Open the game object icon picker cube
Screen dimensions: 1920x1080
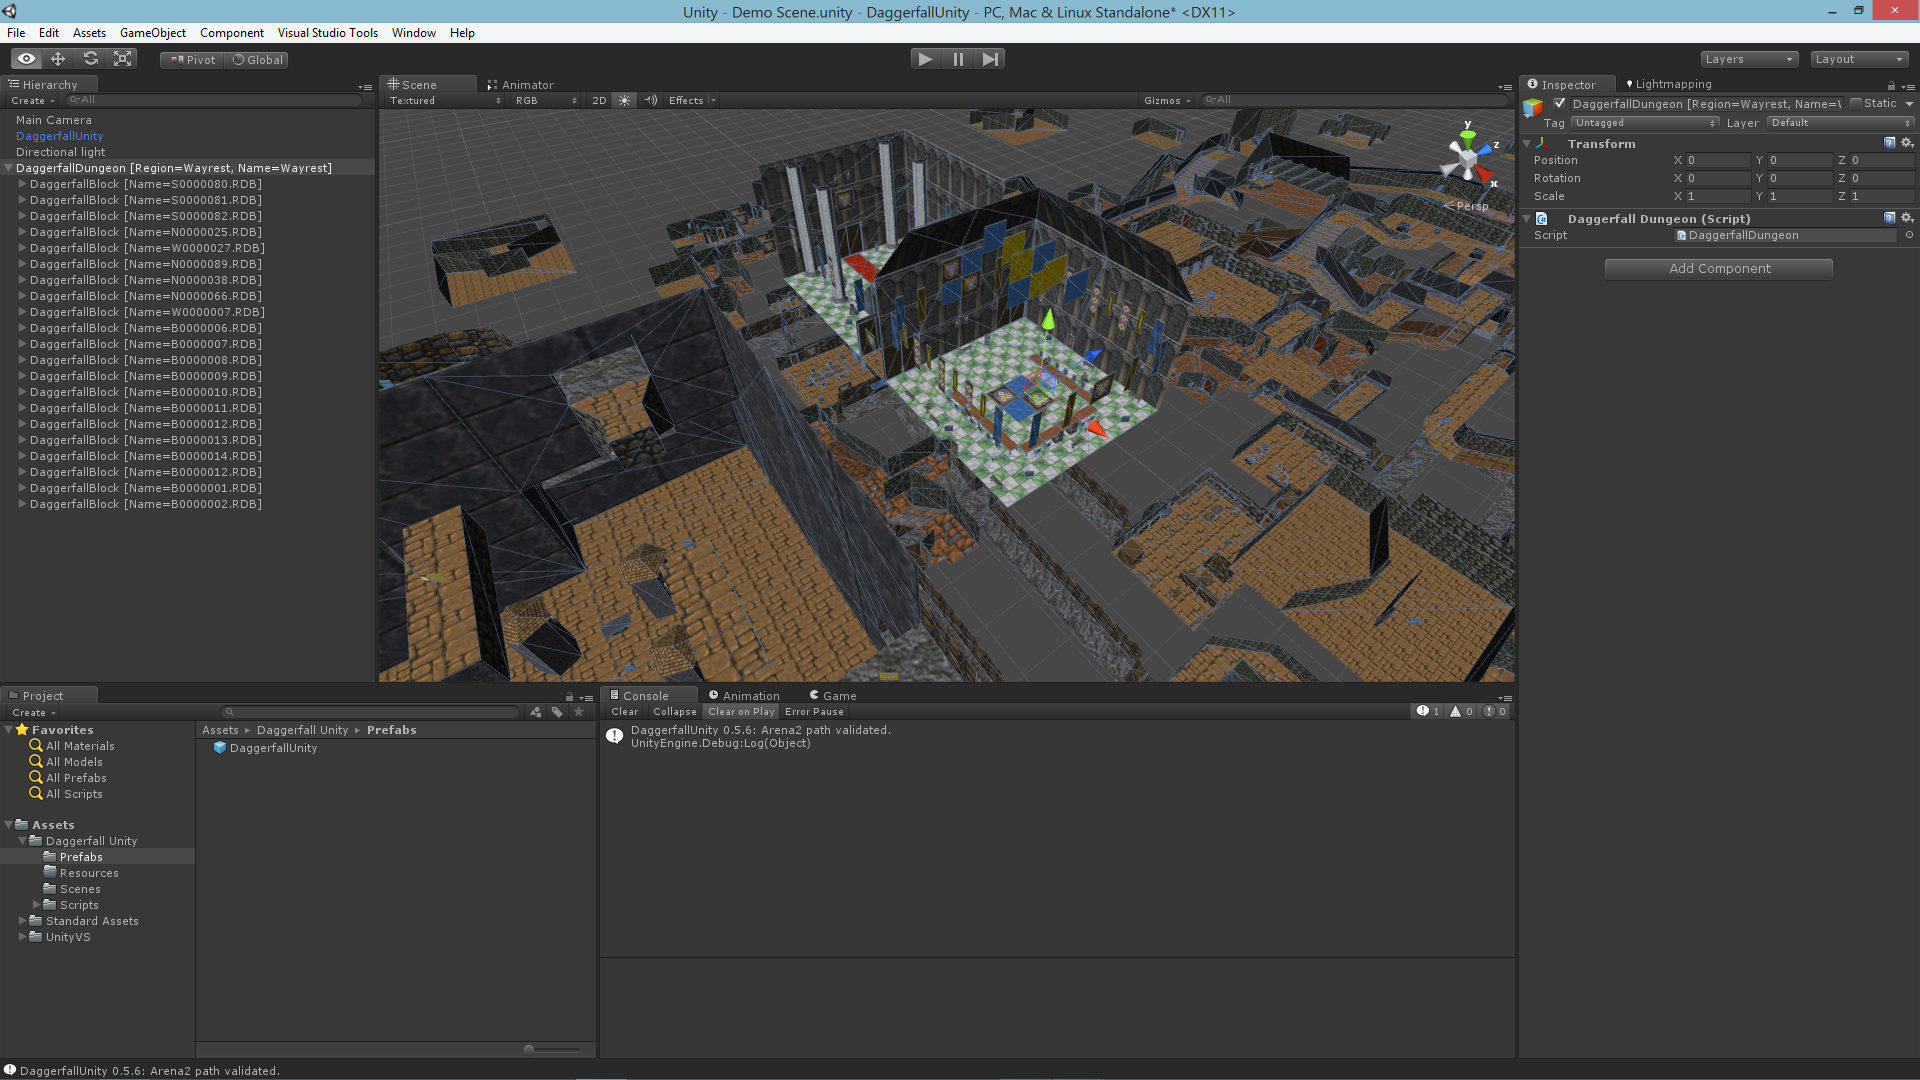click(1533, 107)
